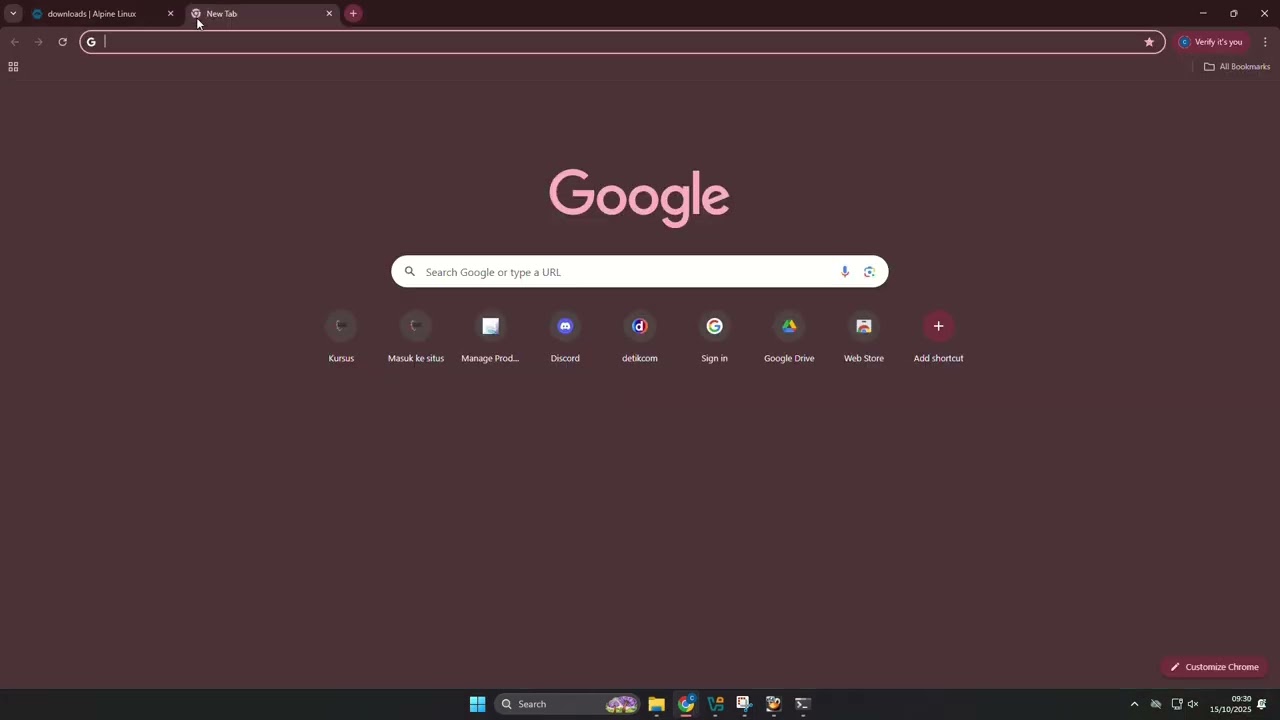
Task: Click the muted volume icon in system tray
Action: click(1192, 704)
